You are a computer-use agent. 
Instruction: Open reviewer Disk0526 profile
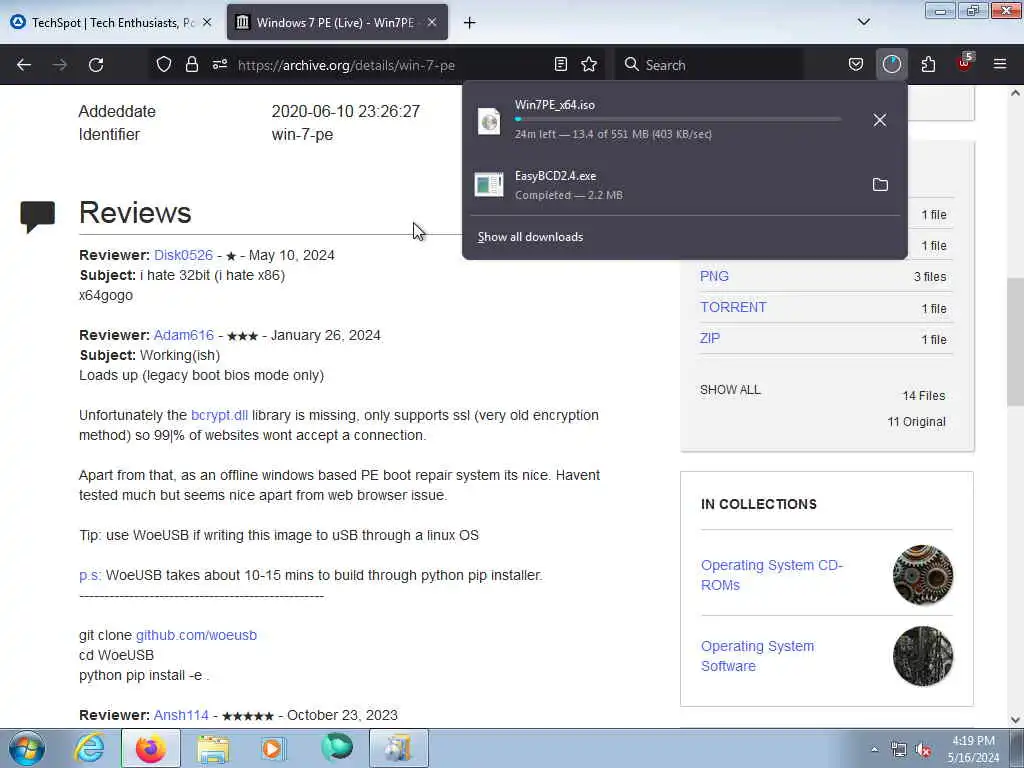point(184,255)
